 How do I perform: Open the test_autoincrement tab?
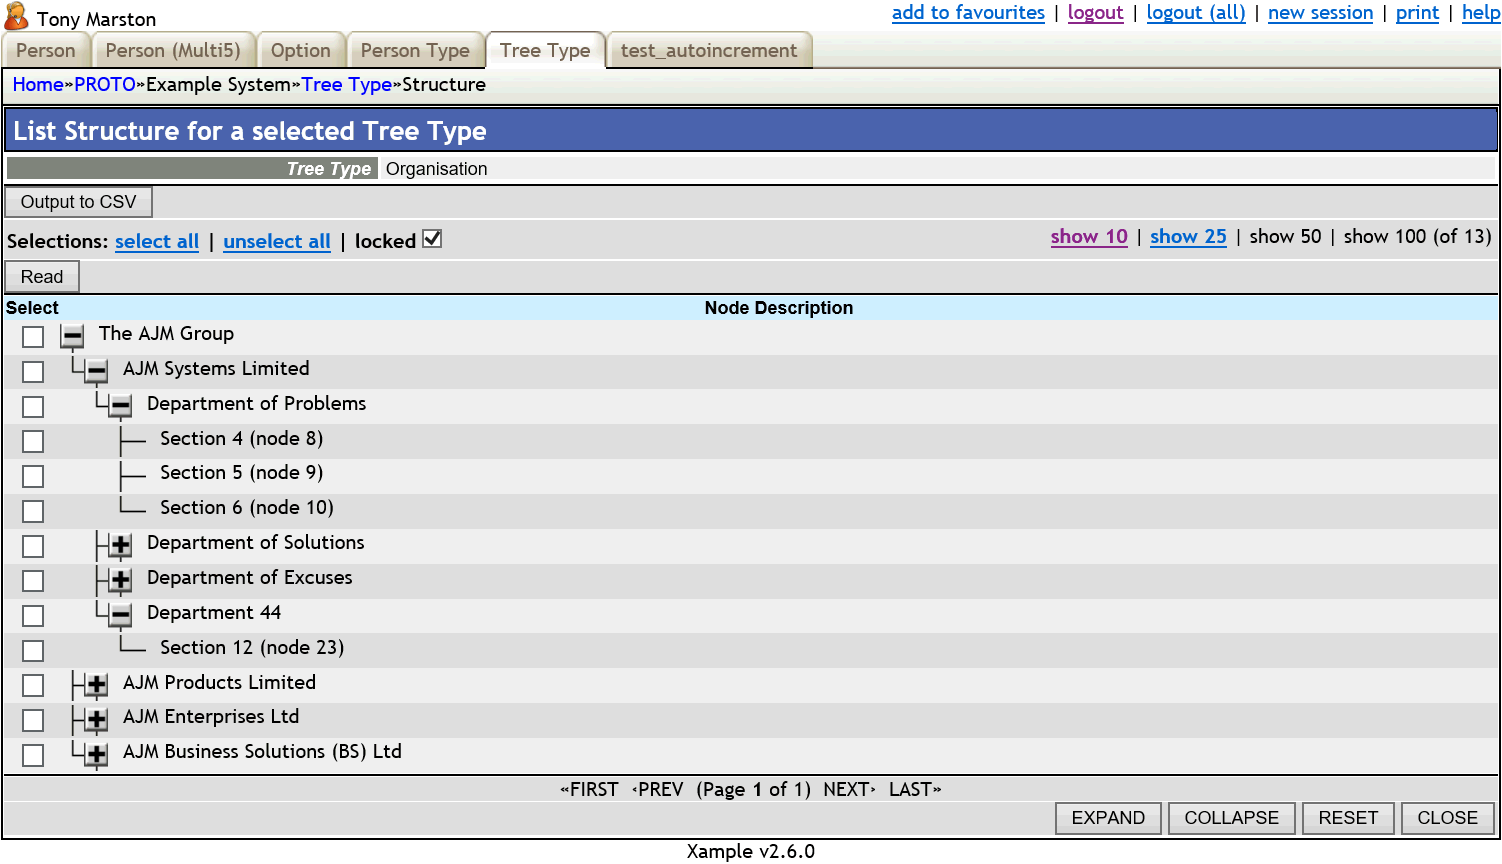tap(710, 50)
